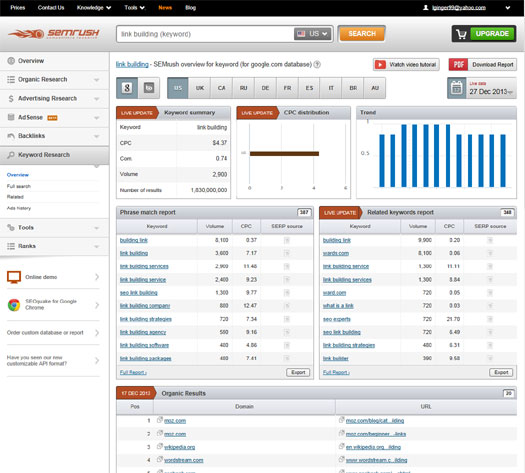This screenshot has width=525, height=473.
Task: Click the green UPGRADE button
Action: tap(492, 34)
